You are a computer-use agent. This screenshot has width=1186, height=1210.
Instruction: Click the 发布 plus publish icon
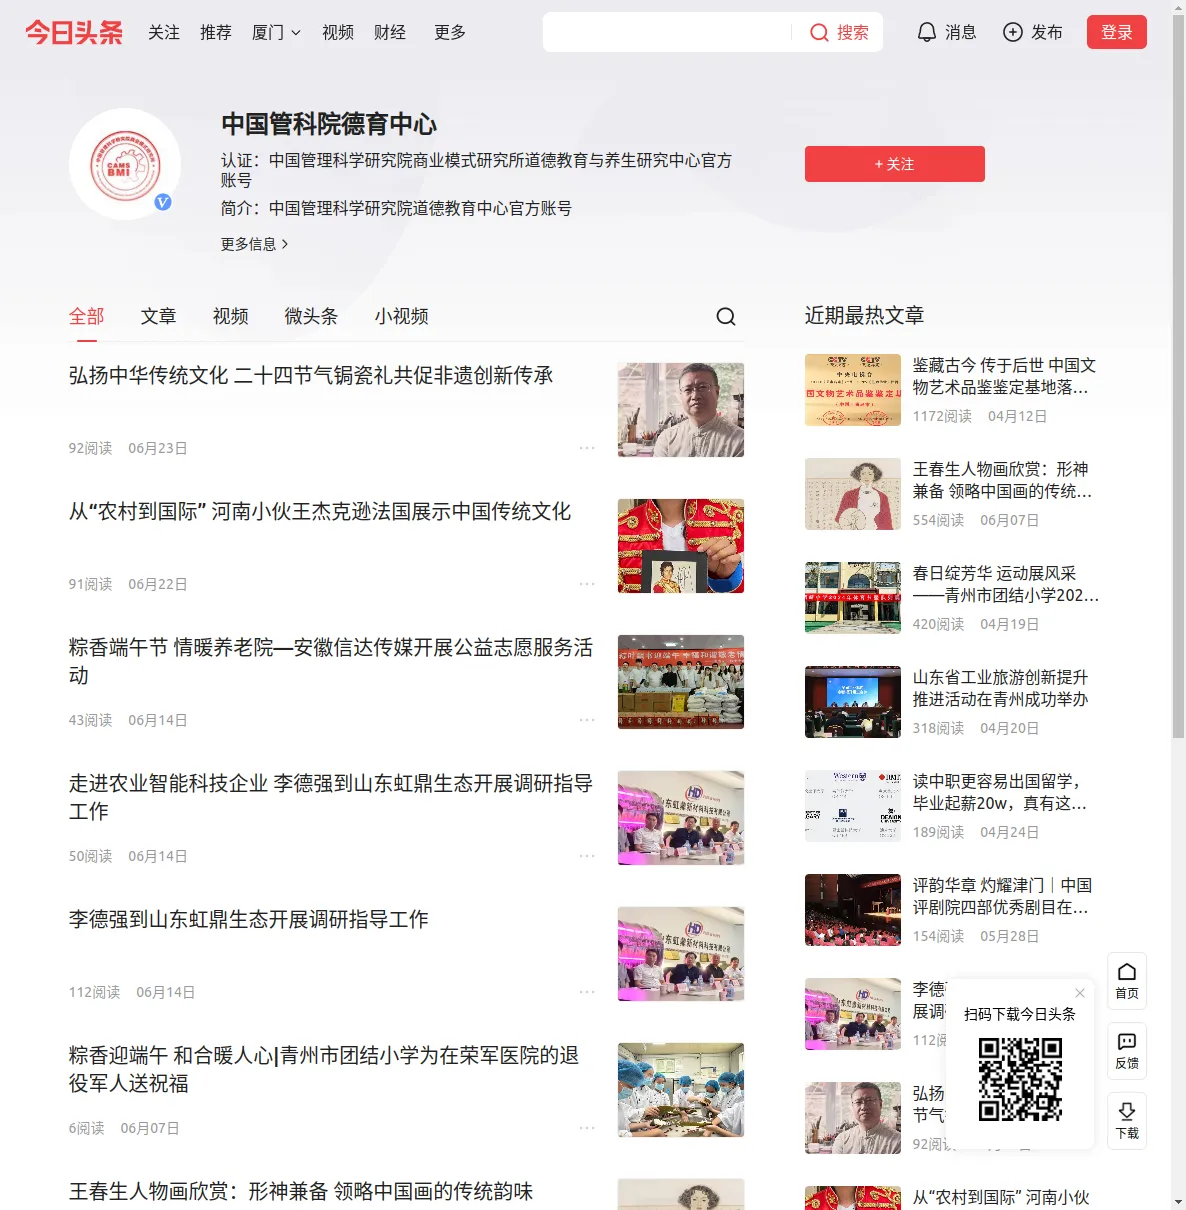1032,32
